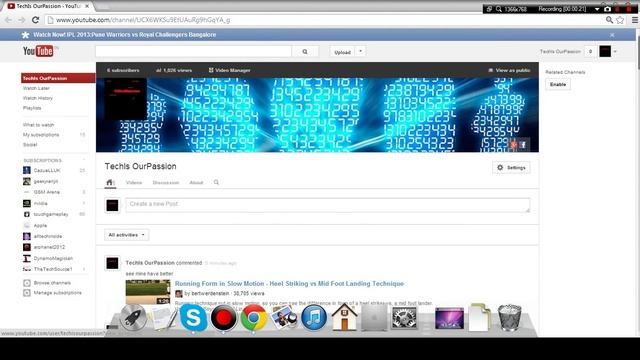The image size is (640, 360).
Task: Open iTunes from the dock
Action: click(x=314, y=317)
